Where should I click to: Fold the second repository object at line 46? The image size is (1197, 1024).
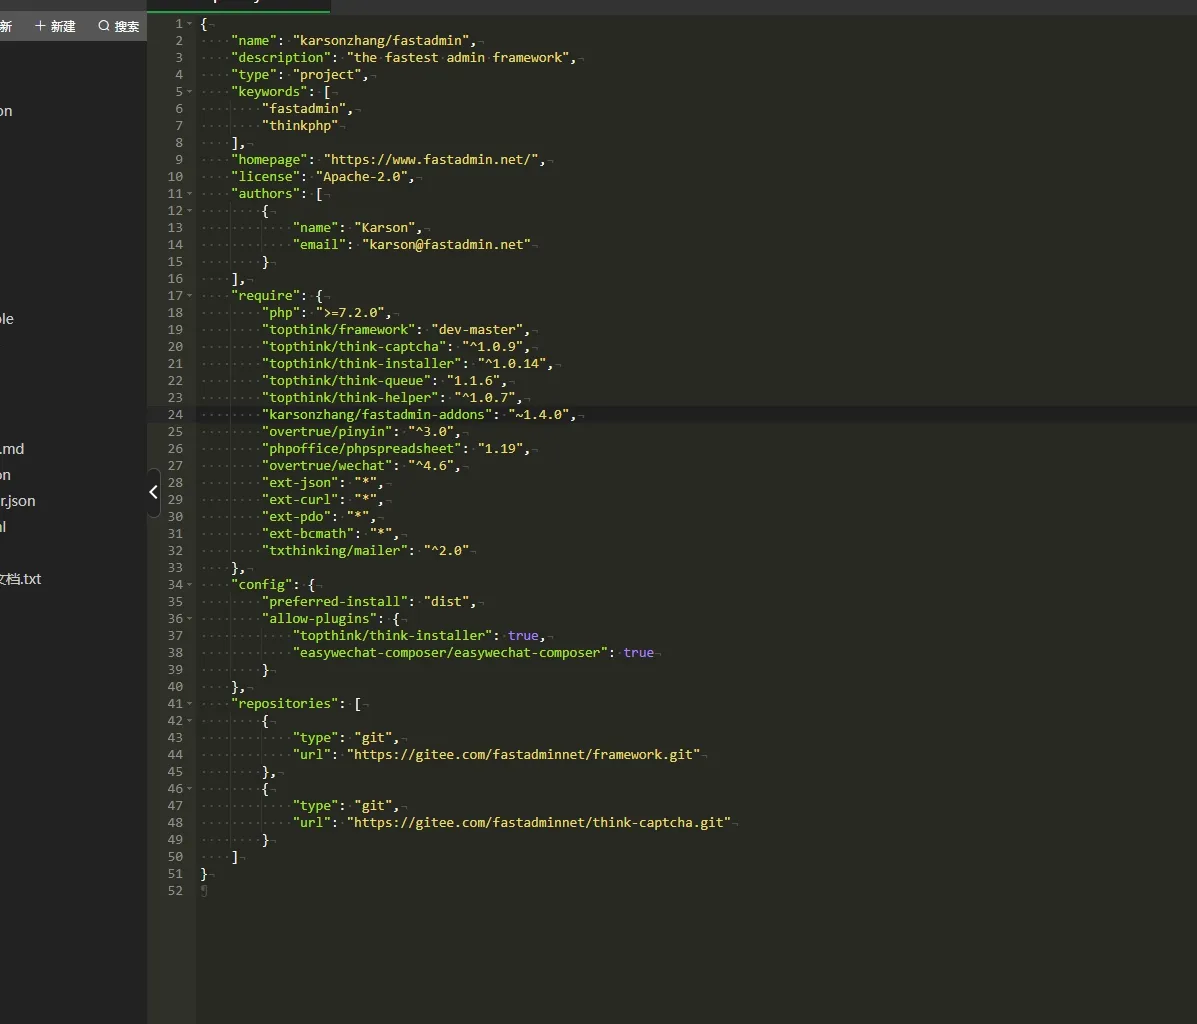click(x=189, y=789)
